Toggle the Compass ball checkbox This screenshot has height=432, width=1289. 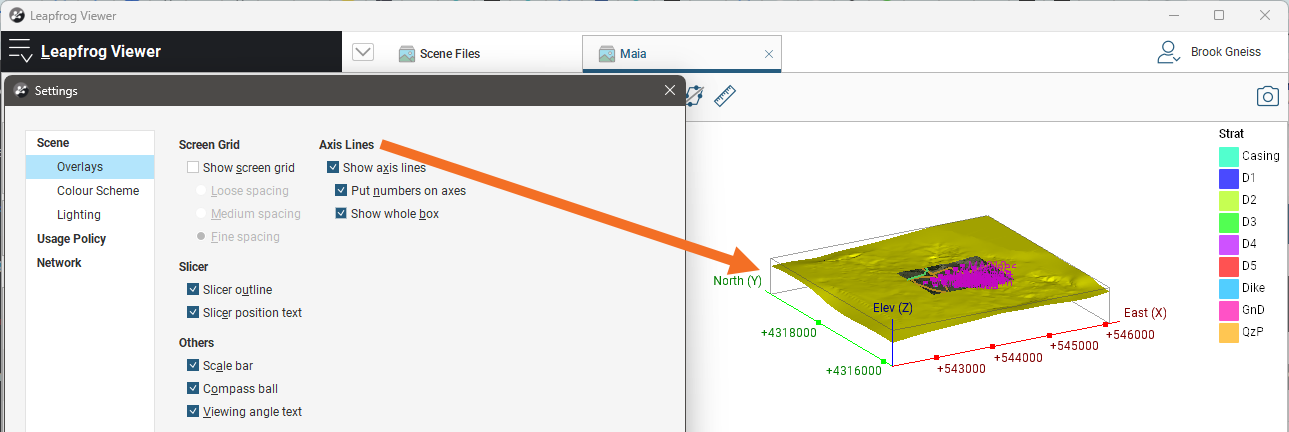[x=193, y=388]
